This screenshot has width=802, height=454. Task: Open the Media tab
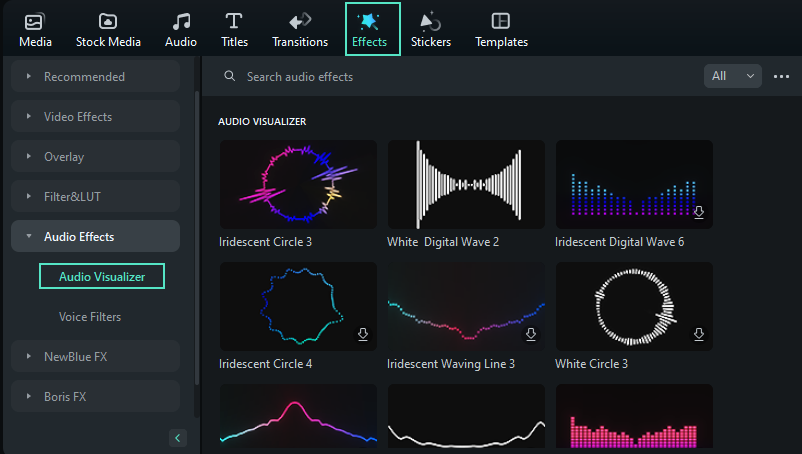[x=35, y=30]
